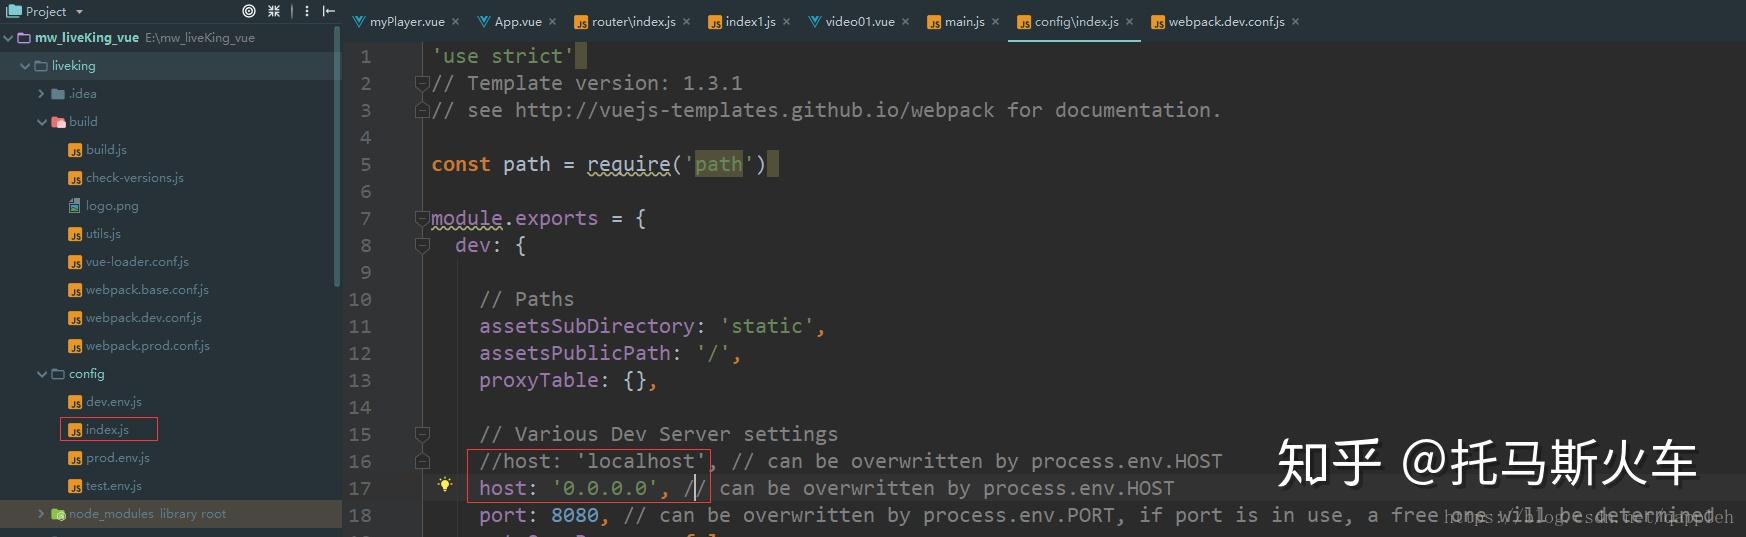Viewport: 1746px width, 537px height.
Task: Click the vuejs-templates documentation URL in comment
Action: pos(755,110)
